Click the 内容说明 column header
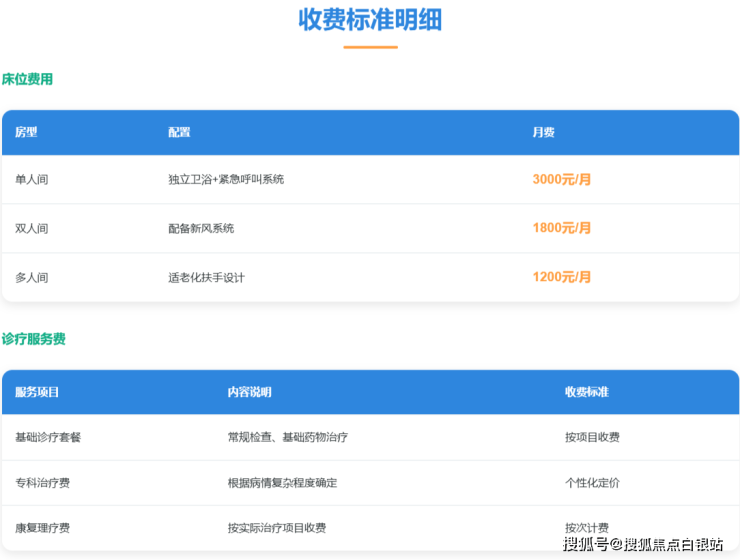Screen dimensions: 740x560 coord(249,392)
